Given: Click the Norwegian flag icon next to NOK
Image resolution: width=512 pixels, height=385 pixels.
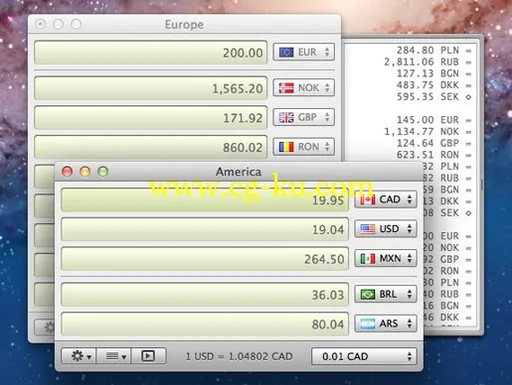Looking at the screenshot, I should click(286, 88).
